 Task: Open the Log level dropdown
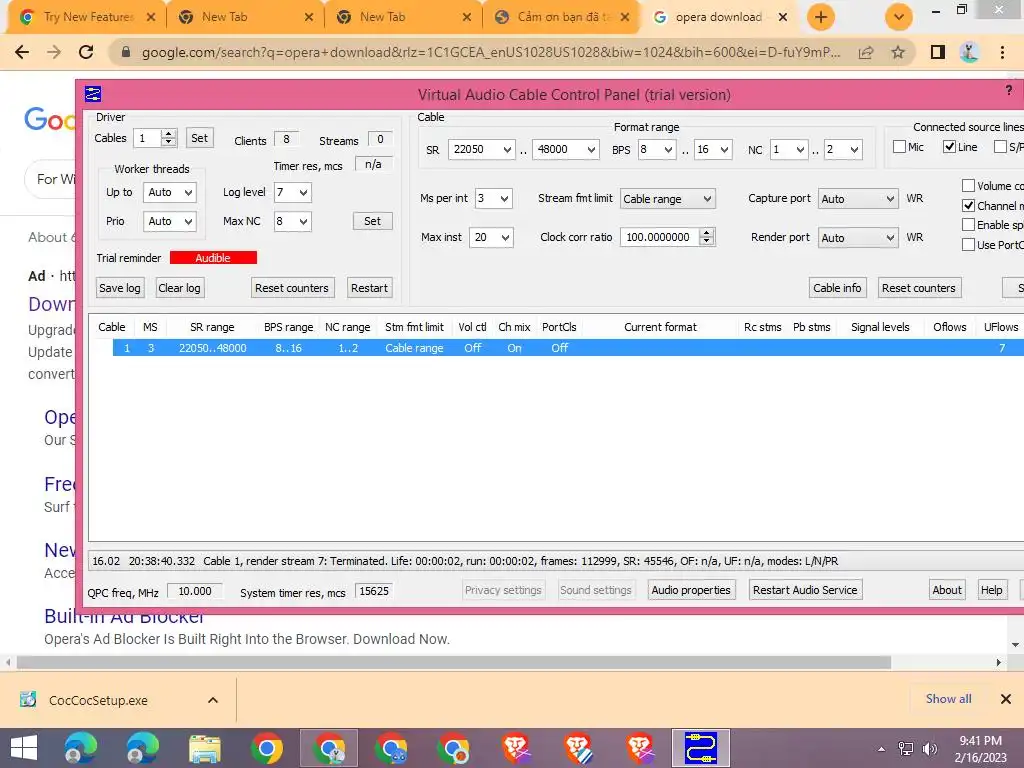coord(293,193)
